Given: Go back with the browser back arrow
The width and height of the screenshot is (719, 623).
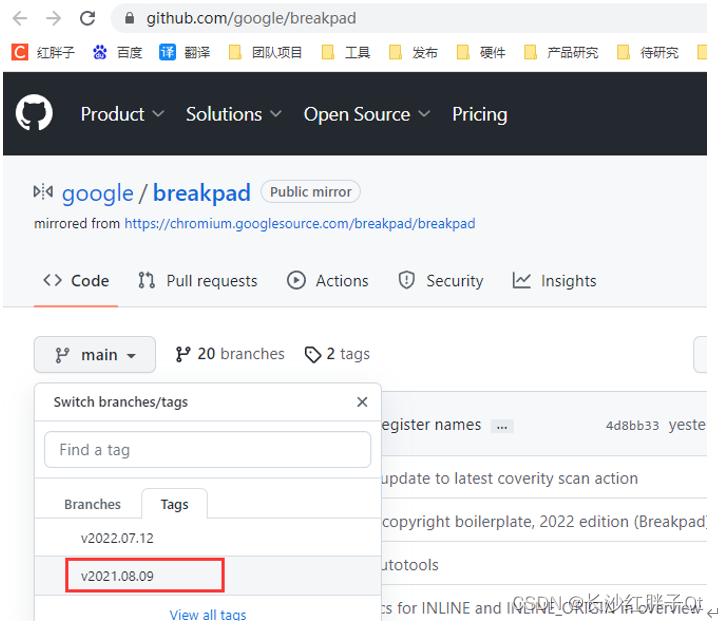Looking at the screenshot, I should (x=20, y=18).
